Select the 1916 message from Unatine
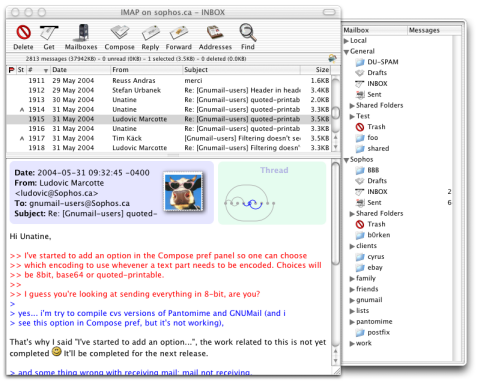 click(169, 129)
